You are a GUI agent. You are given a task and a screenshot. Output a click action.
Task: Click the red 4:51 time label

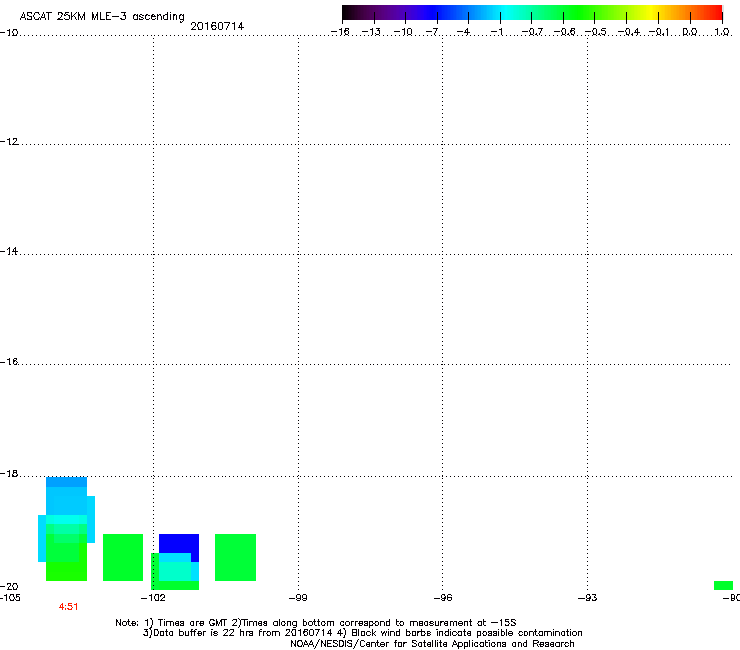tap(68, 607)
